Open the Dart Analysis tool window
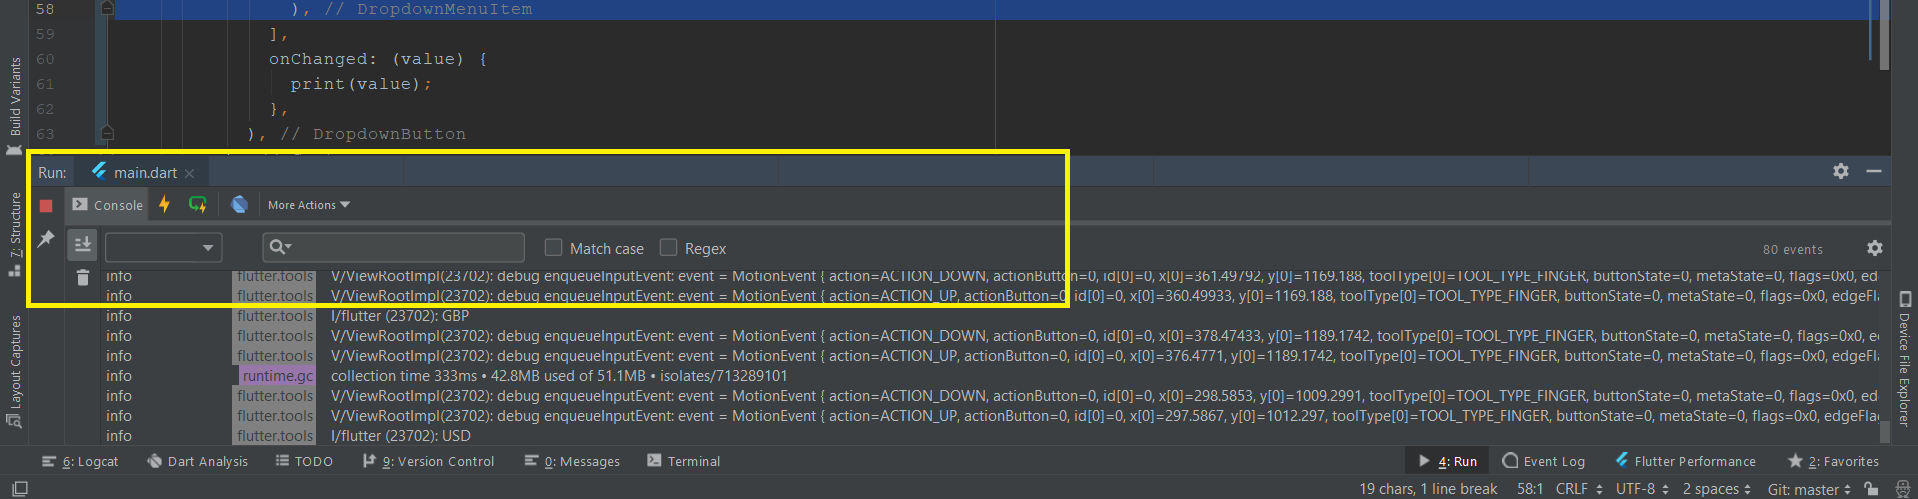This screenshot has width=1918, height=499. point(197,461)
